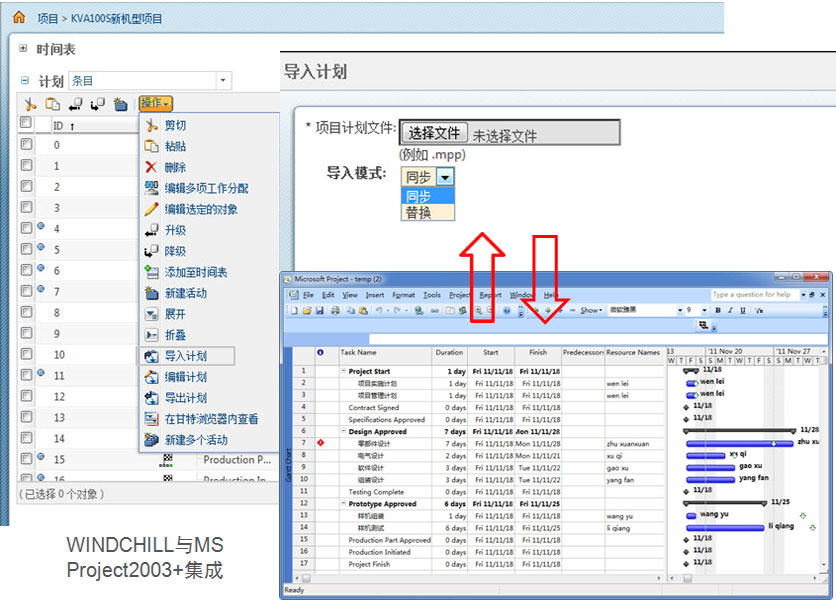Image resolution: width=836 pixels, height=600 pixels.
Task: Choose 粘贴 from the actions menu
Action: pos(175,146)
